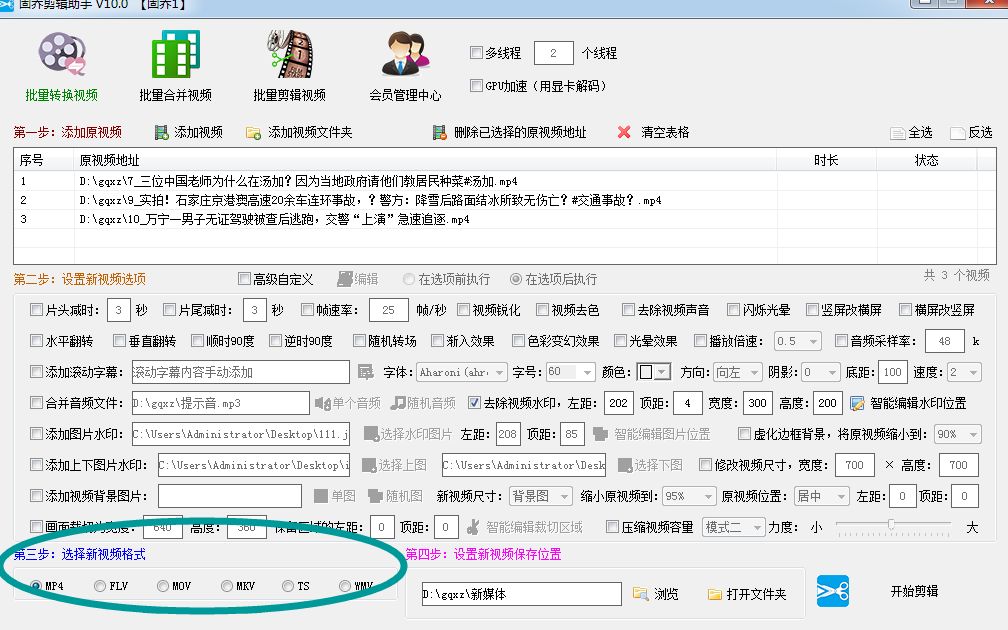Check 去除视频声音 checkbox
The height and width of the screenshot is (630, 1008).
[x=629, y=310]
